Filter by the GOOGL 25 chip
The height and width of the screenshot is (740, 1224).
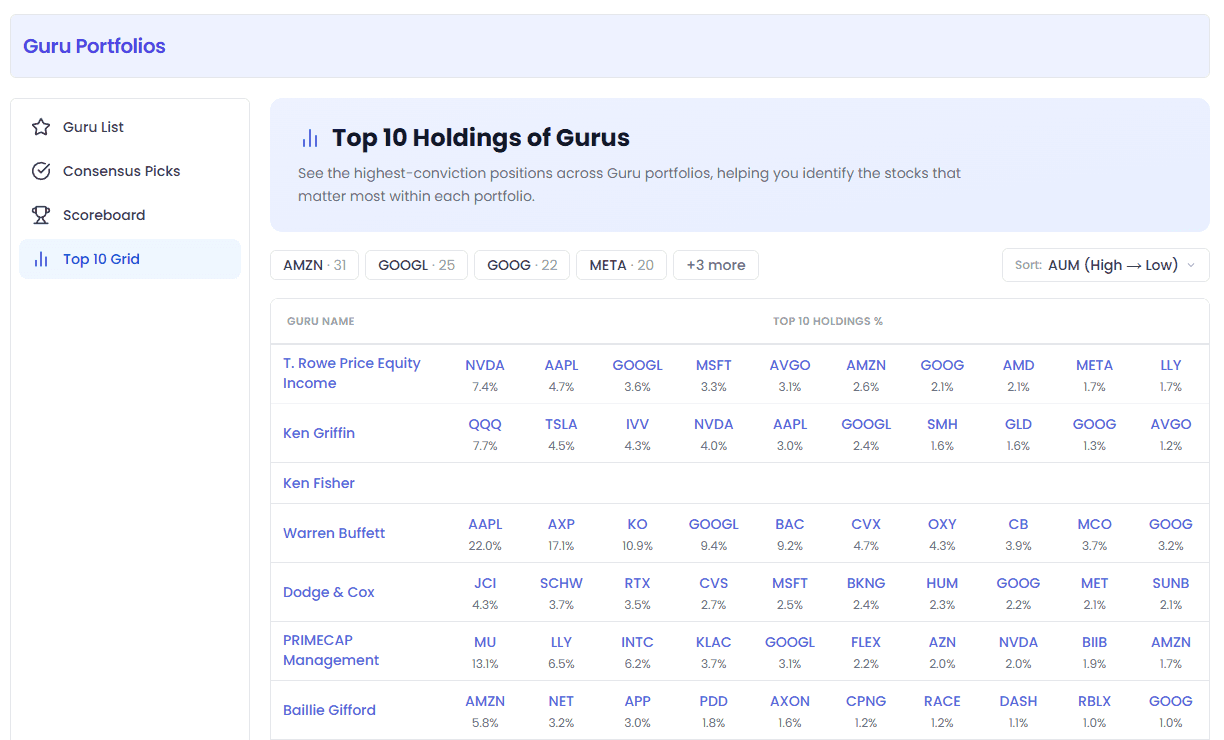416,265
